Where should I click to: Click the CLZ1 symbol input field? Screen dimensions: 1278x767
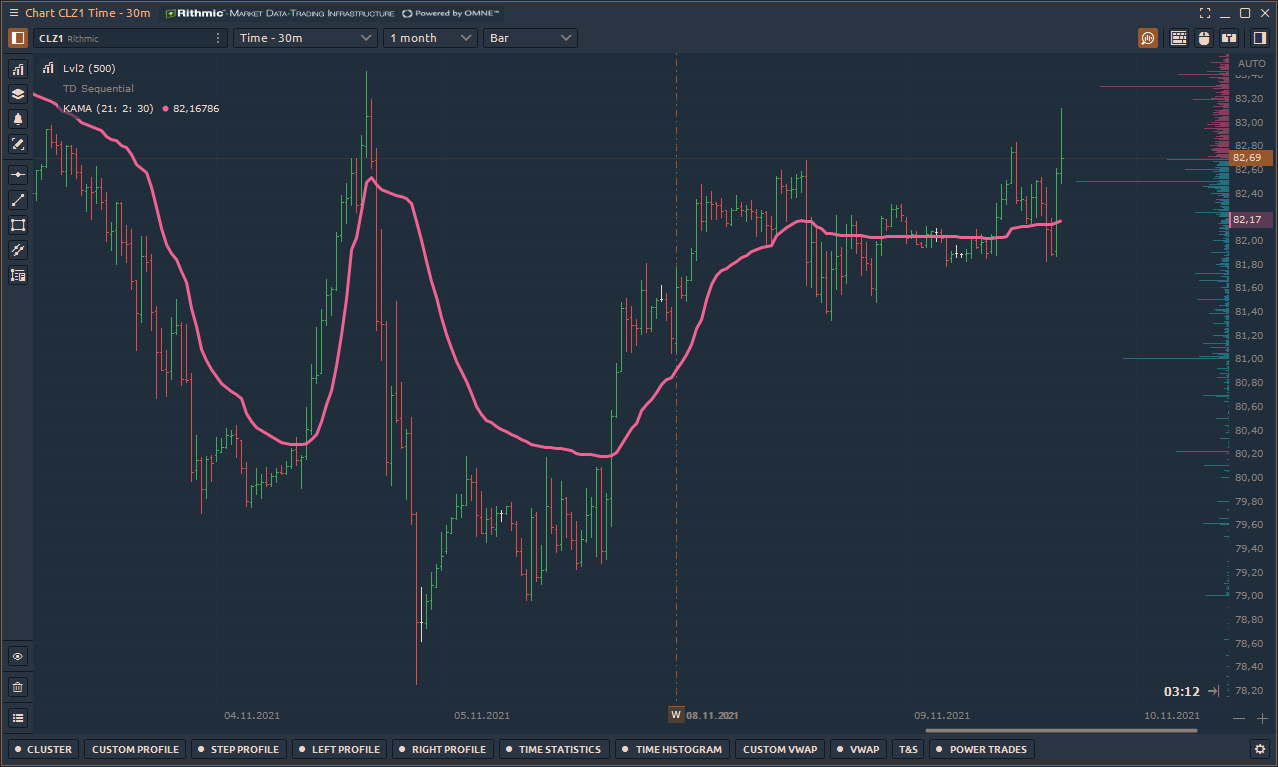coord(120,38)
